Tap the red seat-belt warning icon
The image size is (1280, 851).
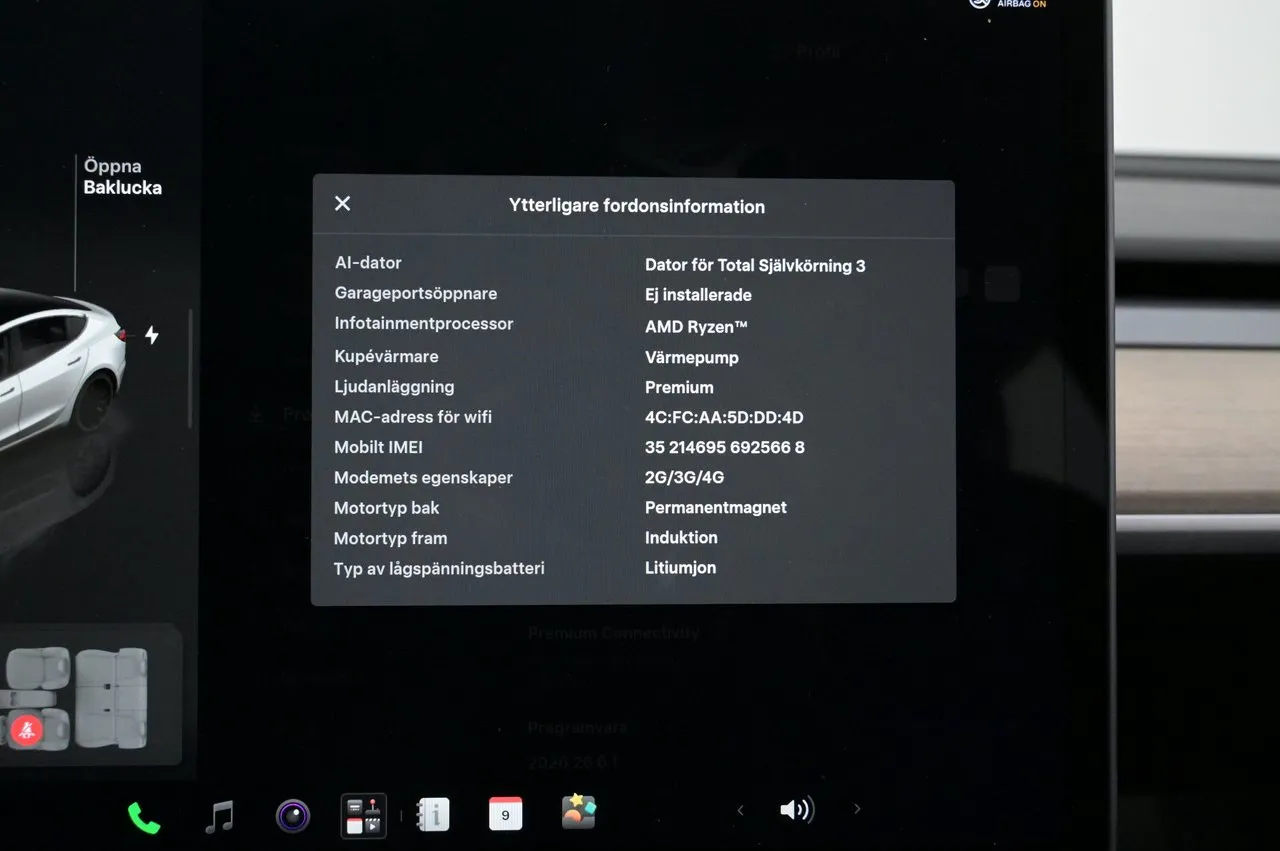(x=27, y=731)
